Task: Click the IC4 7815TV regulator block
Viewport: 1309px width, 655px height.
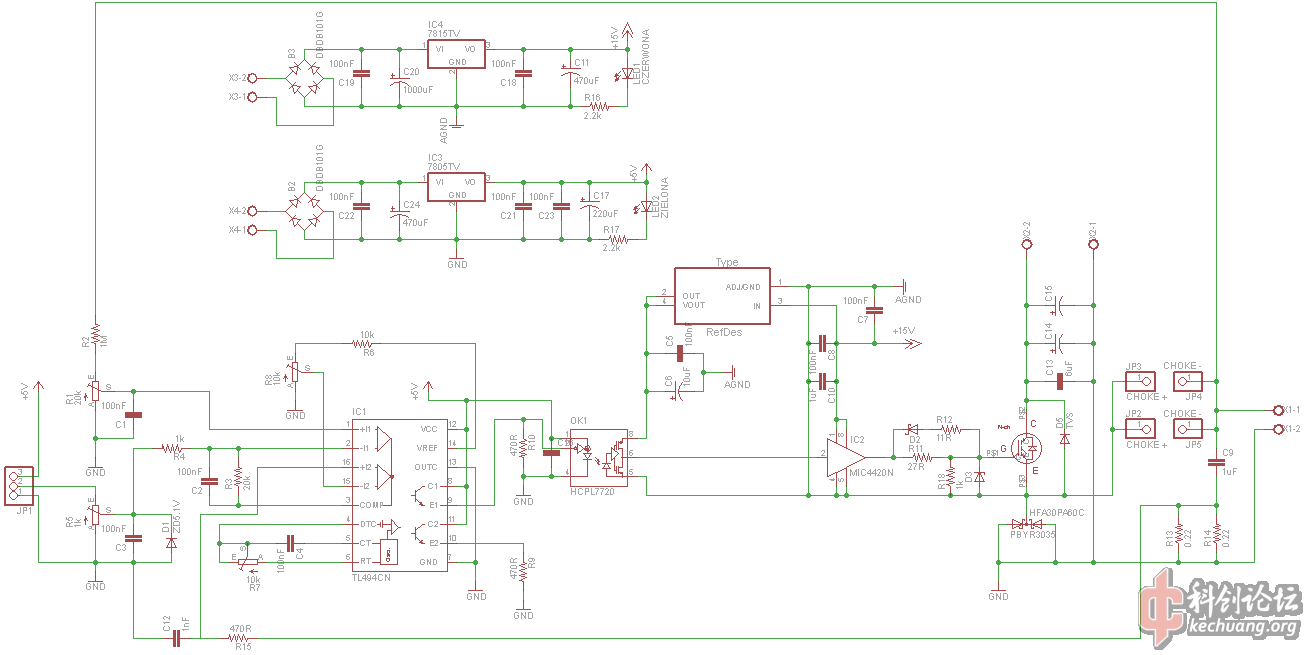Action: click(457, 54)
